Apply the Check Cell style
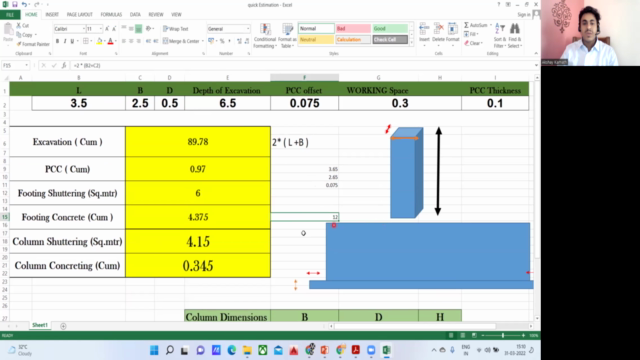The height and width of the screenshot is (360, 640). click(390, 40)
